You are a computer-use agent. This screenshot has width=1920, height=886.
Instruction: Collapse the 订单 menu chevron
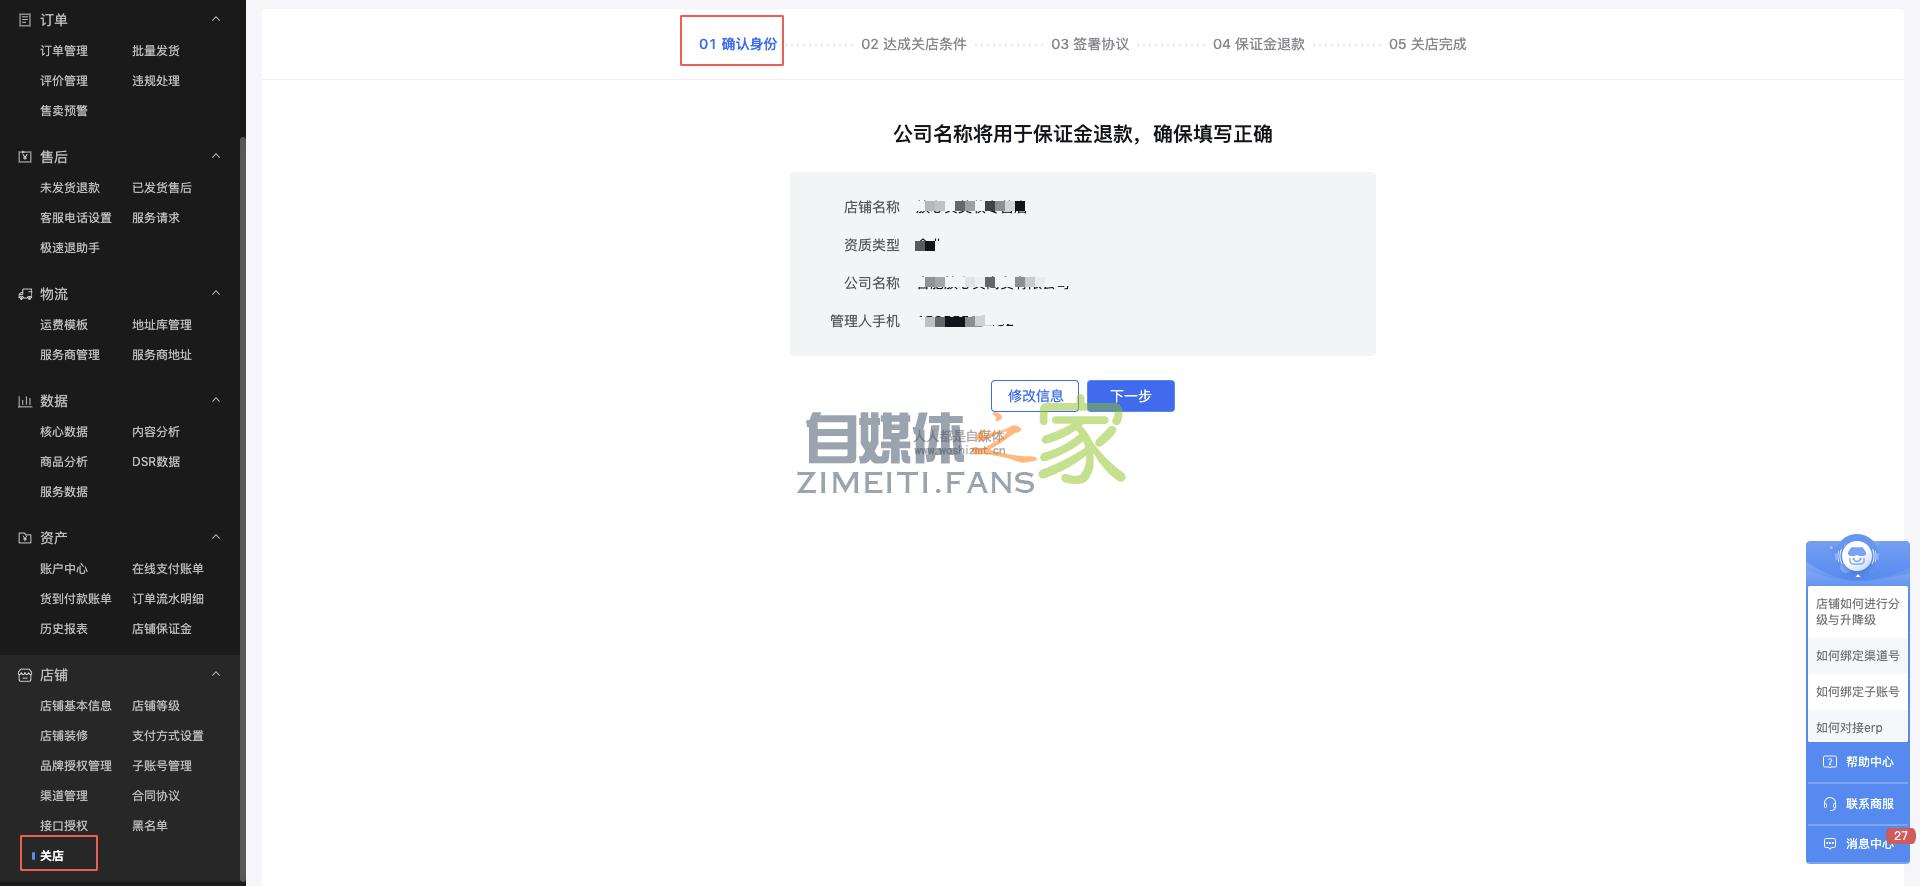coord(216,19)
